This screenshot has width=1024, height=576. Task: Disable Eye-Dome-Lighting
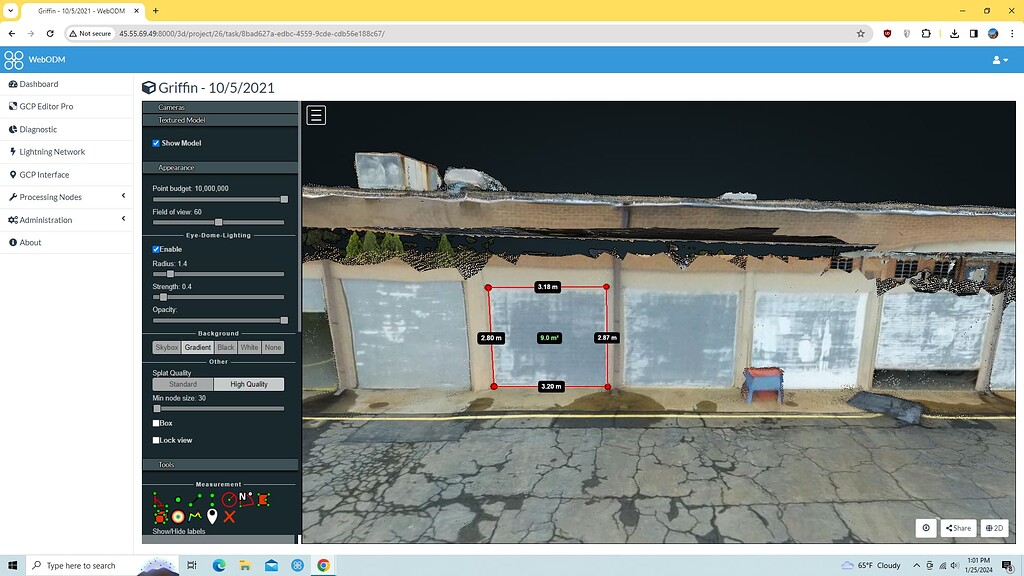155,248
